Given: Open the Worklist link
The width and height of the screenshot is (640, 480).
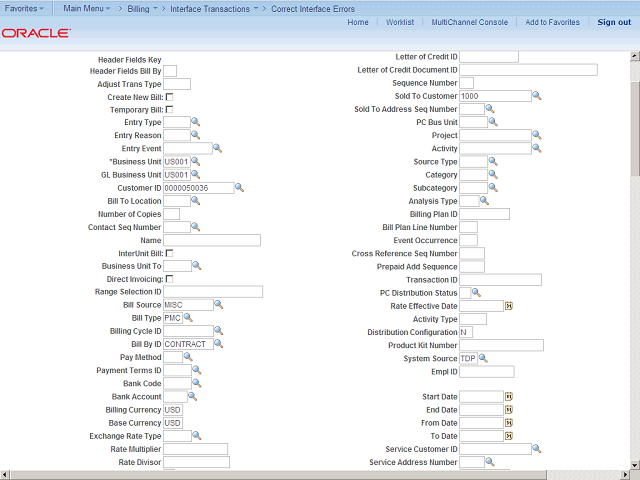Looking at the screenshot, I should [400, 22].
